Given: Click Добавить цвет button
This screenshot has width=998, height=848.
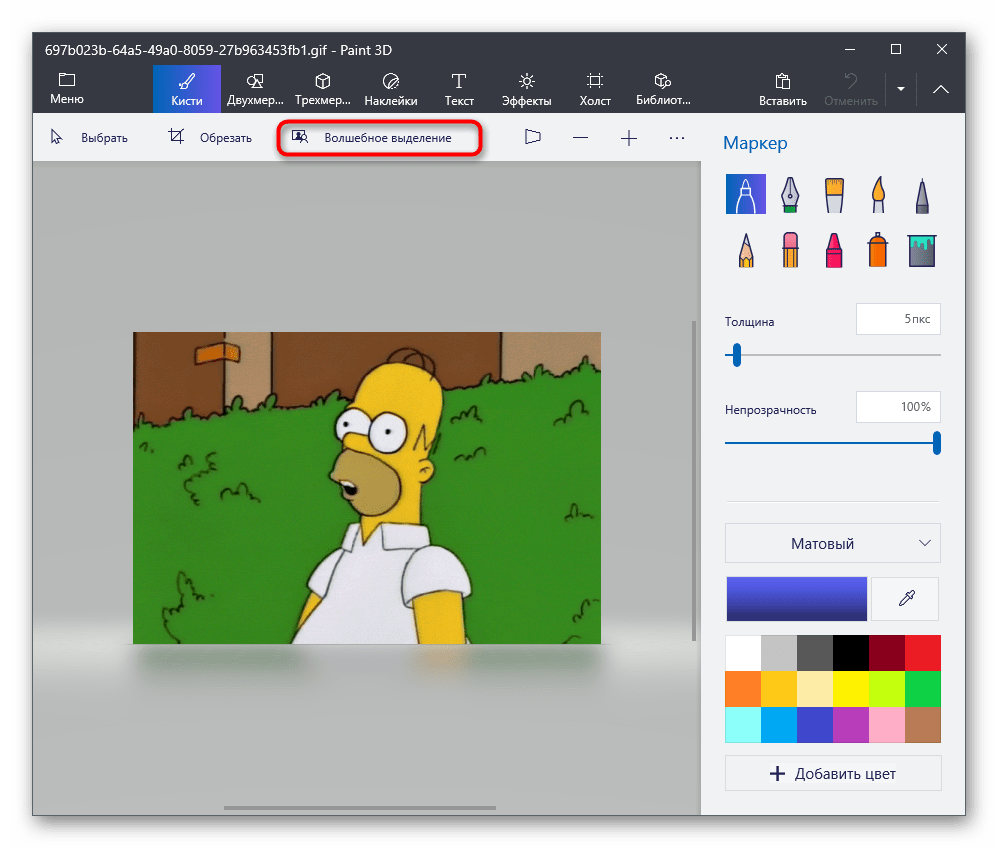Looking at the screenshot, I should pyautogui.click(x=832, y=774).
